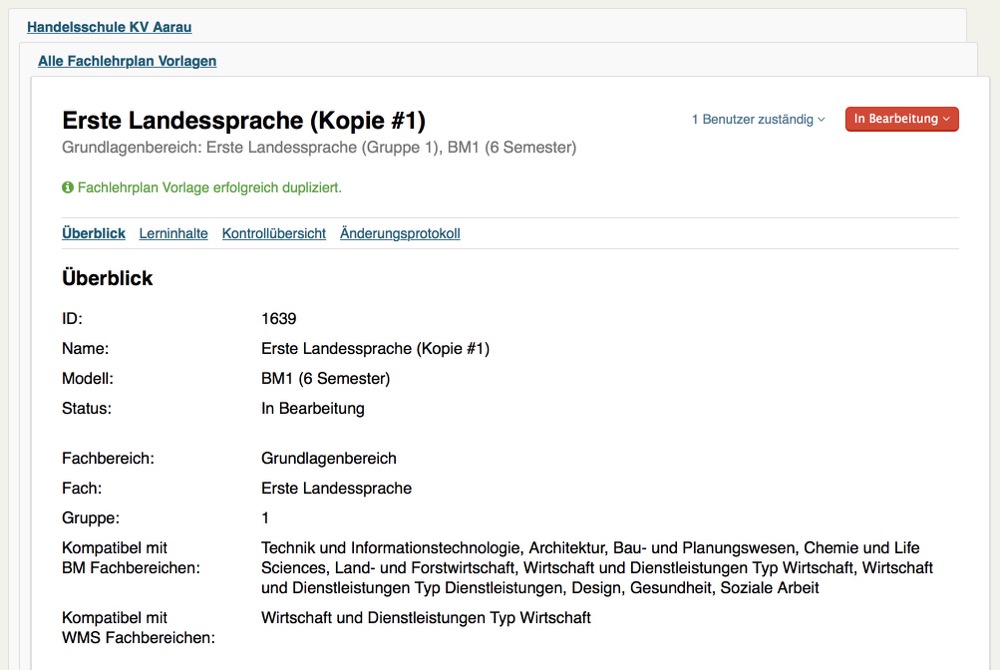Click the grey subtitle Grundlagenbereich line
The image size is (1000, 670).
tap(319, 147)
